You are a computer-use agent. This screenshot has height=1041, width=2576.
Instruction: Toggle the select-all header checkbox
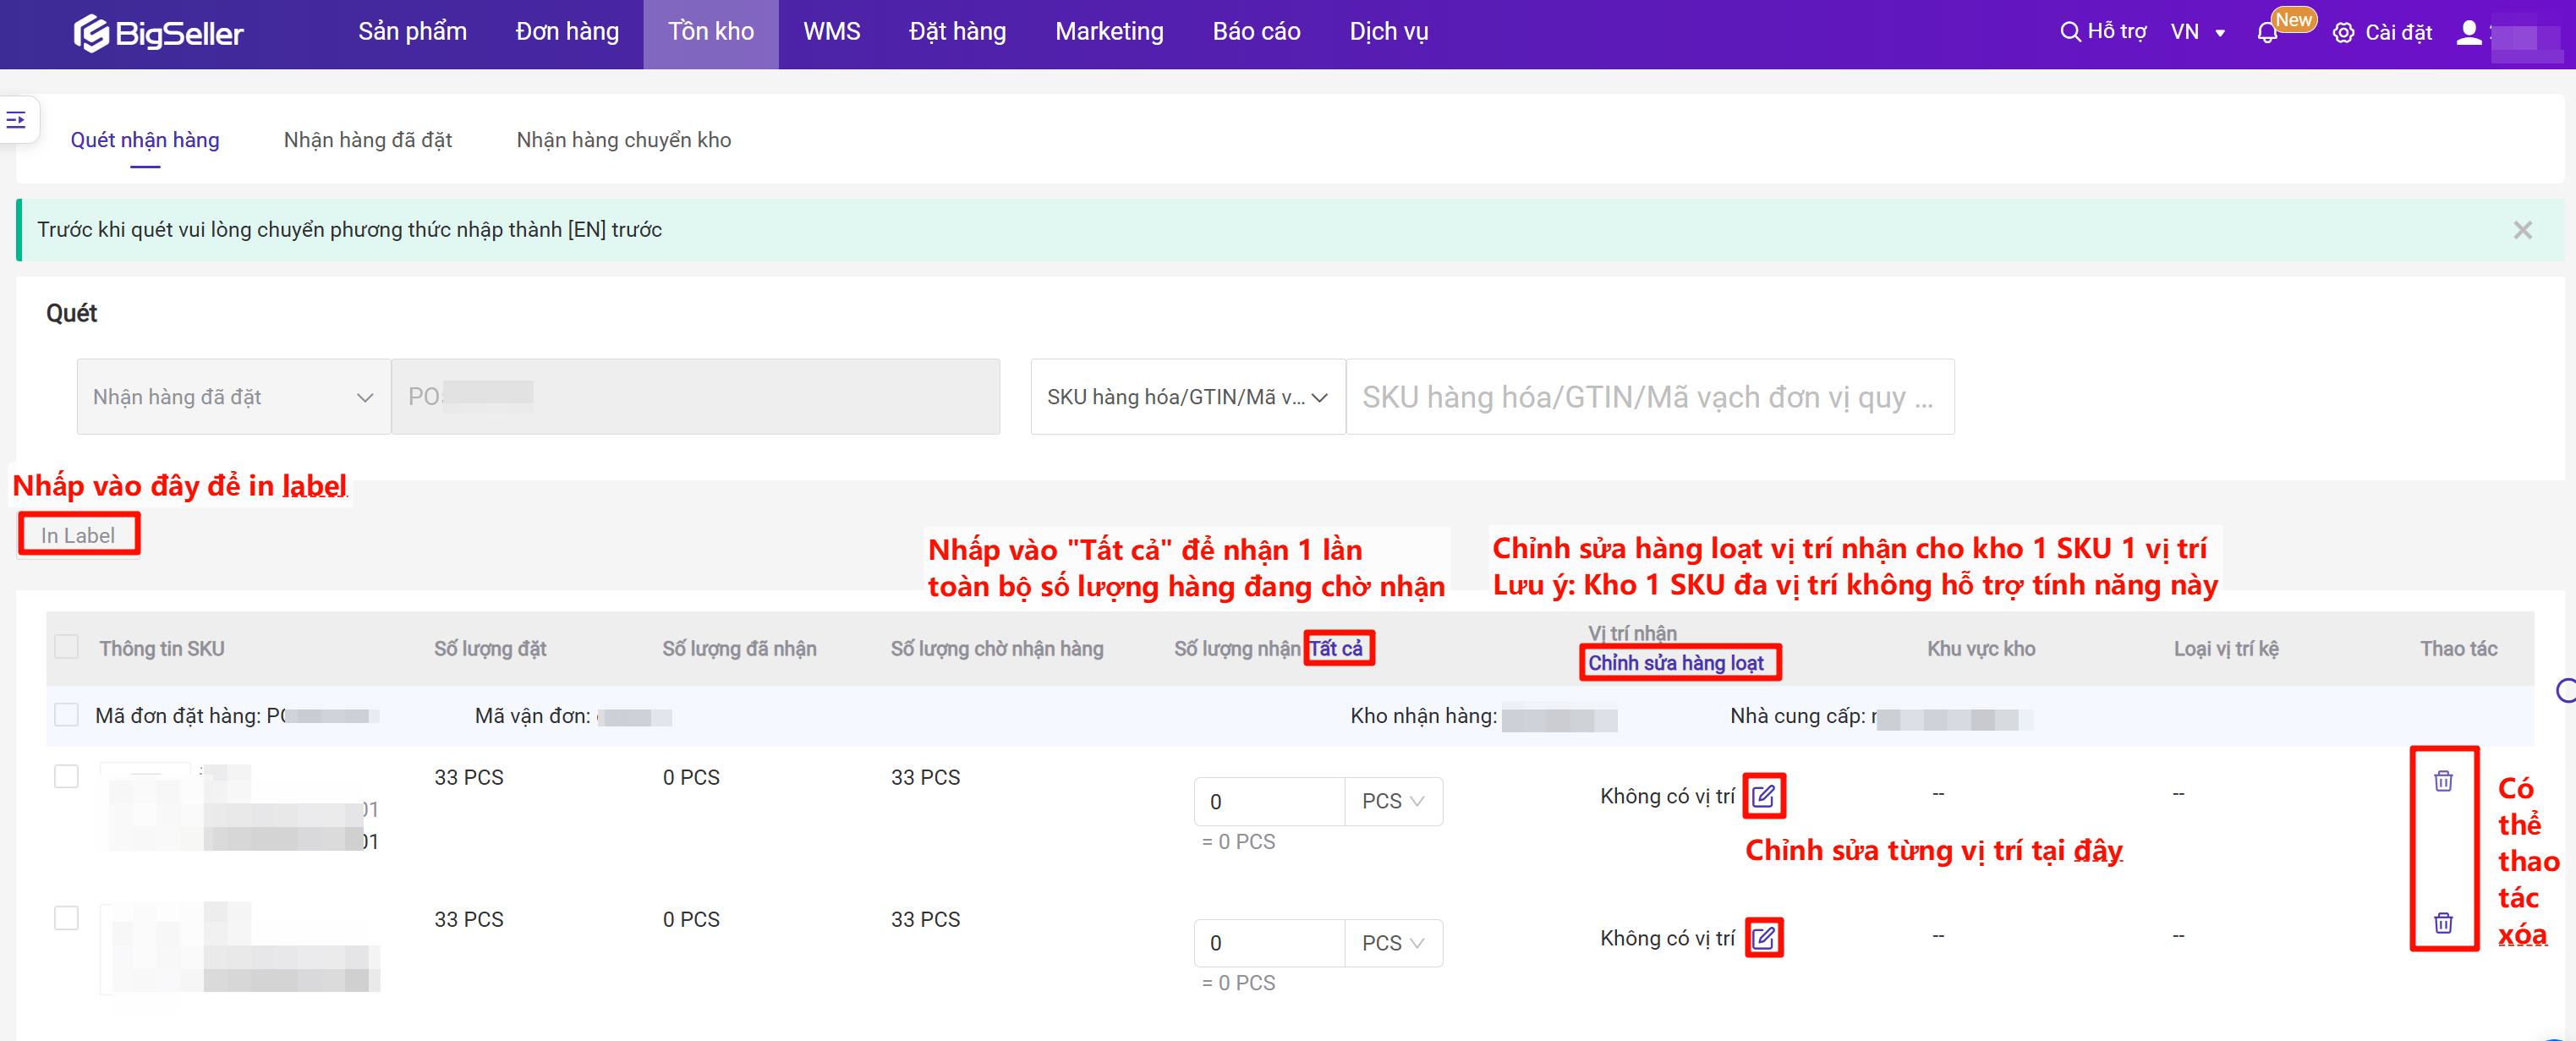pos(67,647)
